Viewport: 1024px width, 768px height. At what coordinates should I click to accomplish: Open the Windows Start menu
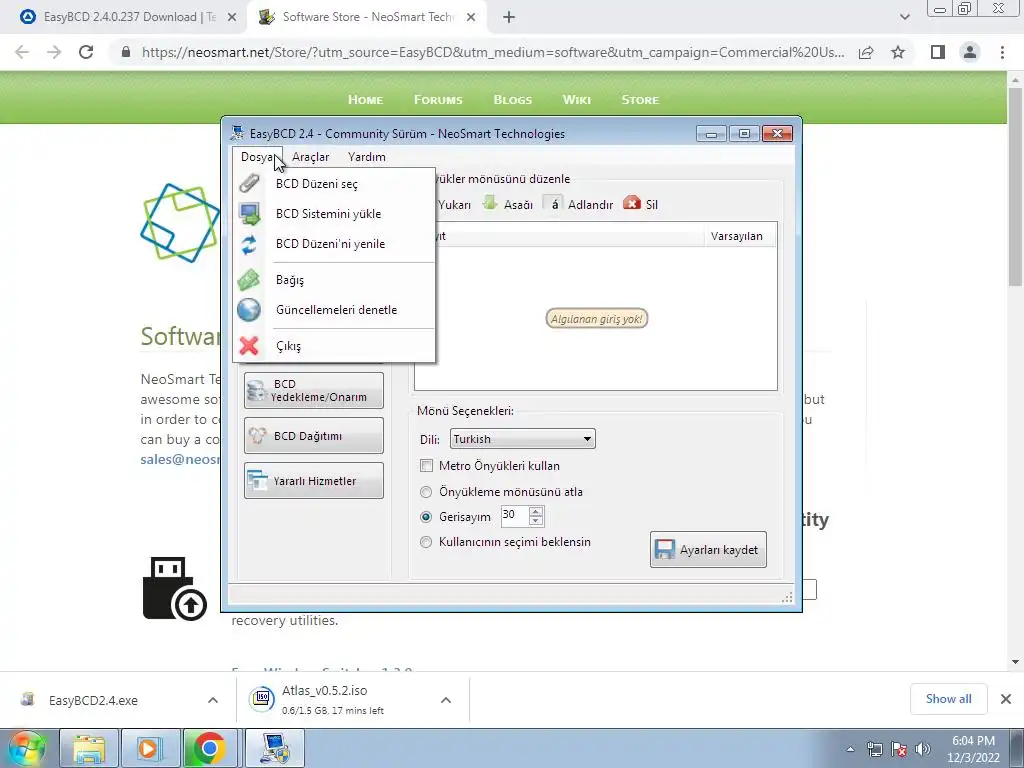[x=27, y=748]
